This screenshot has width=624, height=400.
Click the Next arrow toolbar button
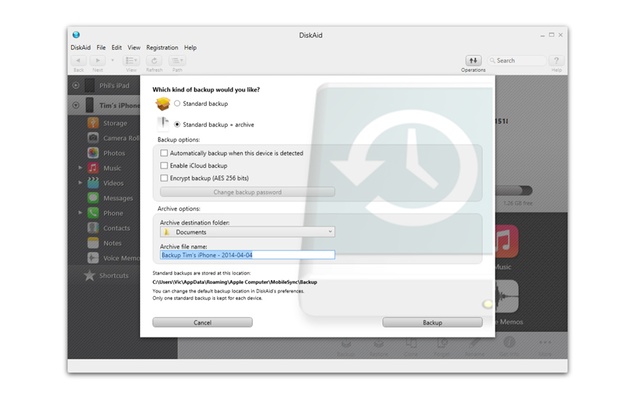point(98,60)
